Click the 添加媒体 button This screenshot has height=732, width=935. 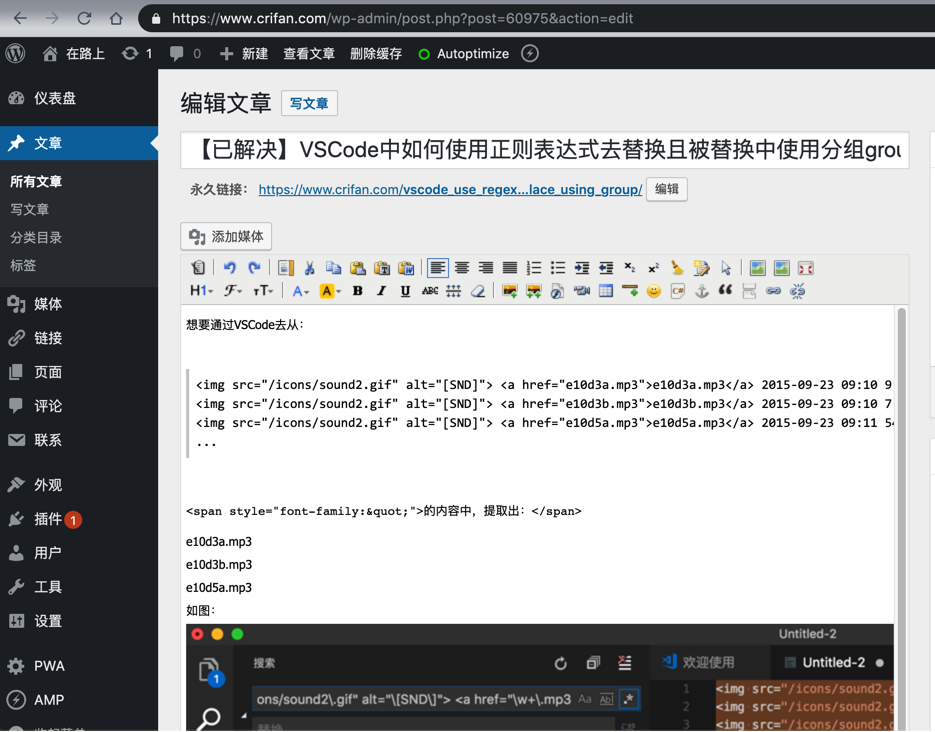point(226,237)
